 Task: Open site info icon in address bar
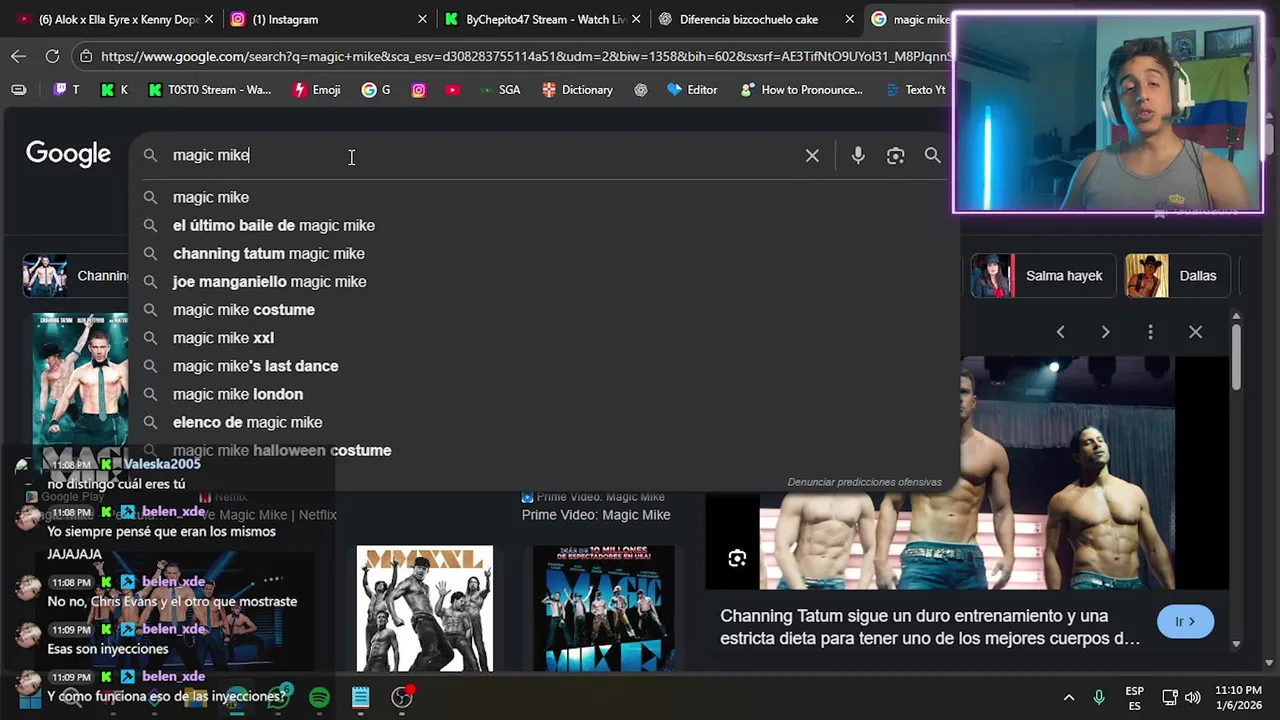coord(86,57)
